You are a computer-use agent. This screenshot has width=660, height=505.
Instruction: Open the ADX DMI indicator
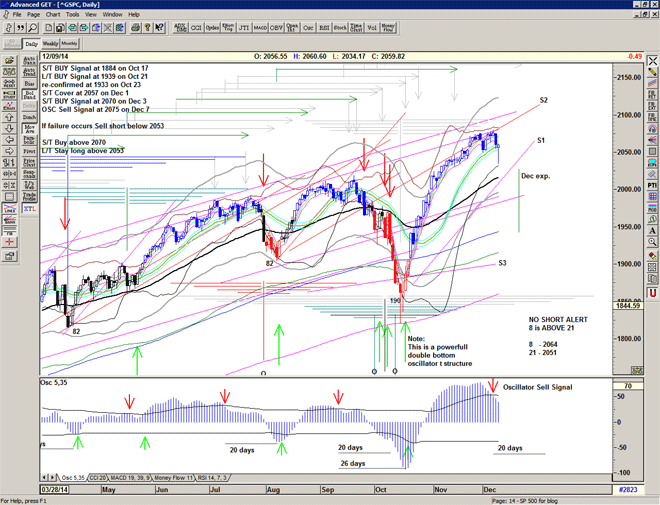click(x=180, y=29)
